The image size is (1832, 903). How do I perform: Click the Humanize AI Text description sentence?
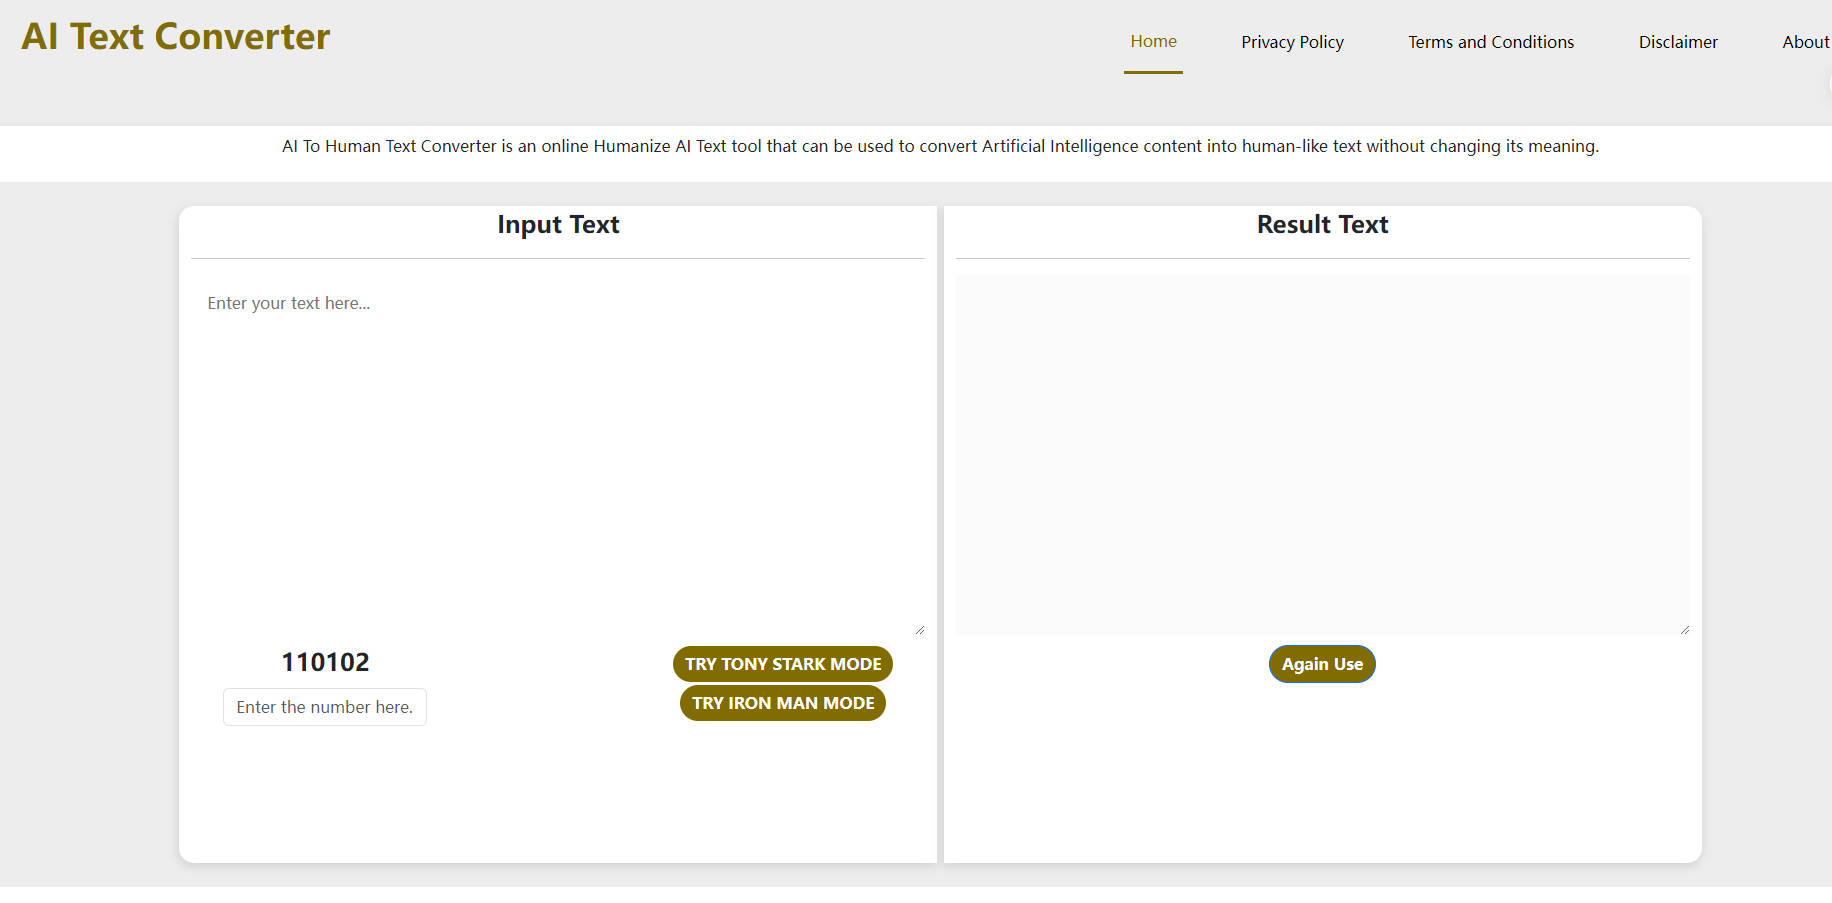[x=940, y=146]
